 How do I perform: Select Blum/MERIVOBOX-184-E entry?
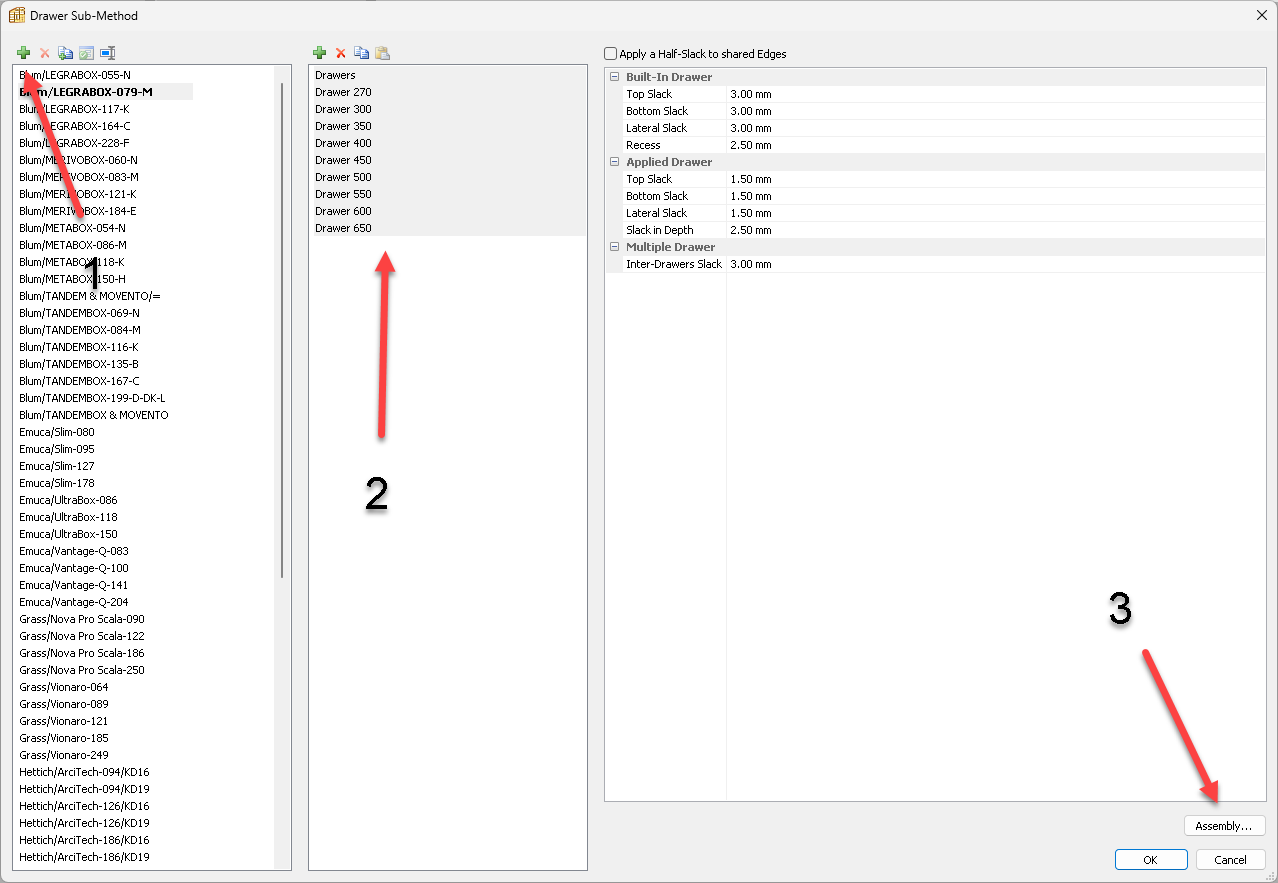click(x=78, y=211)
